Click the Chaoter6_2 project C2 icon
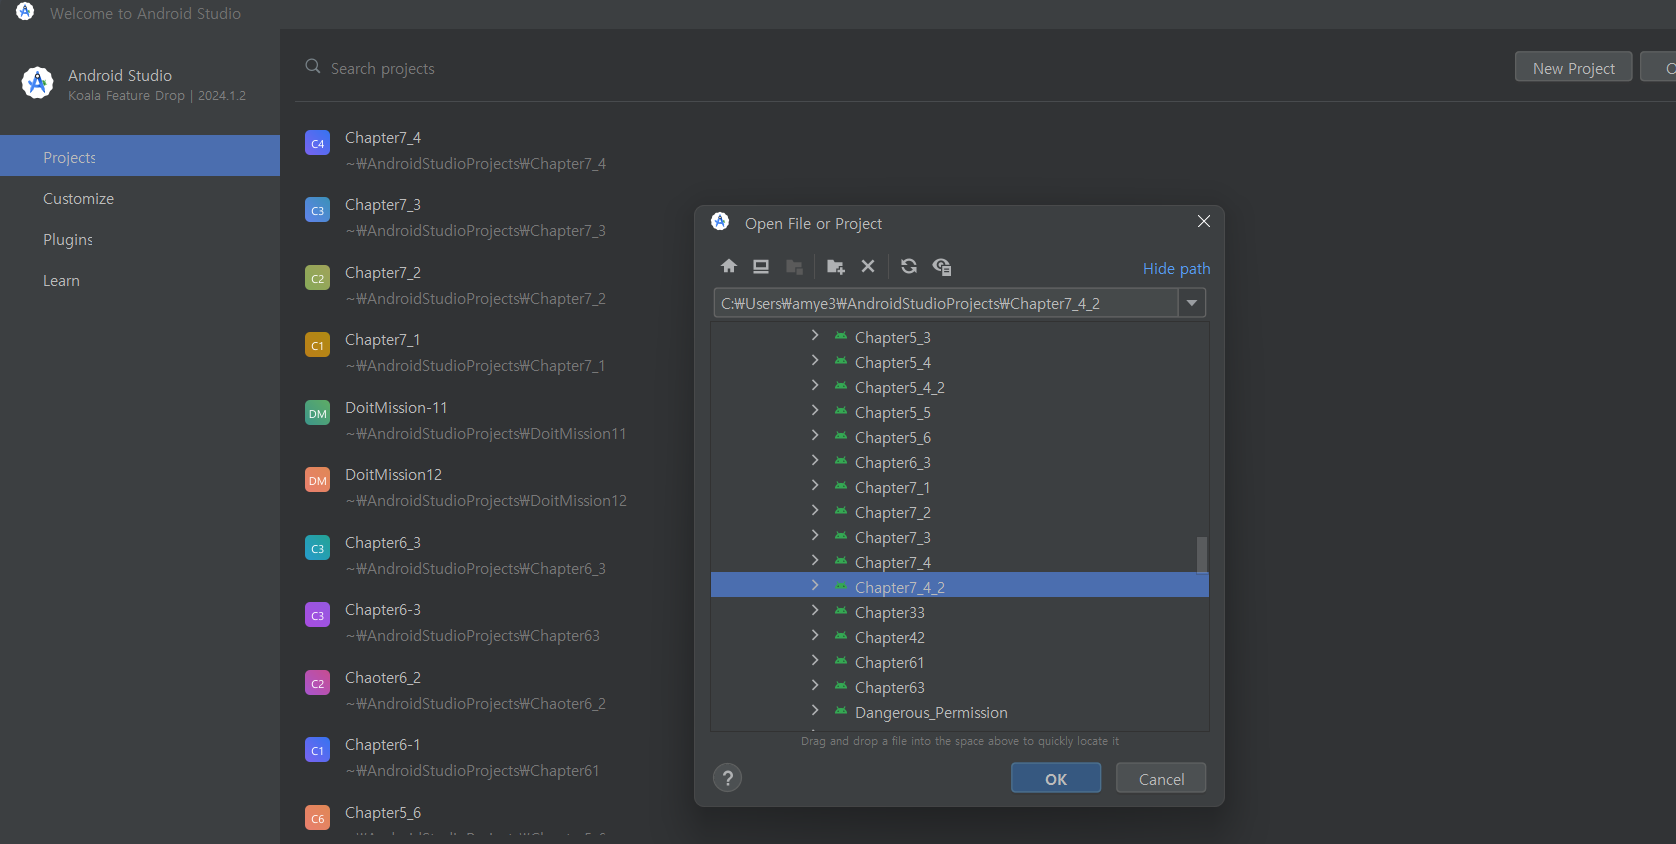The image size is (1676, 844). 317,683
